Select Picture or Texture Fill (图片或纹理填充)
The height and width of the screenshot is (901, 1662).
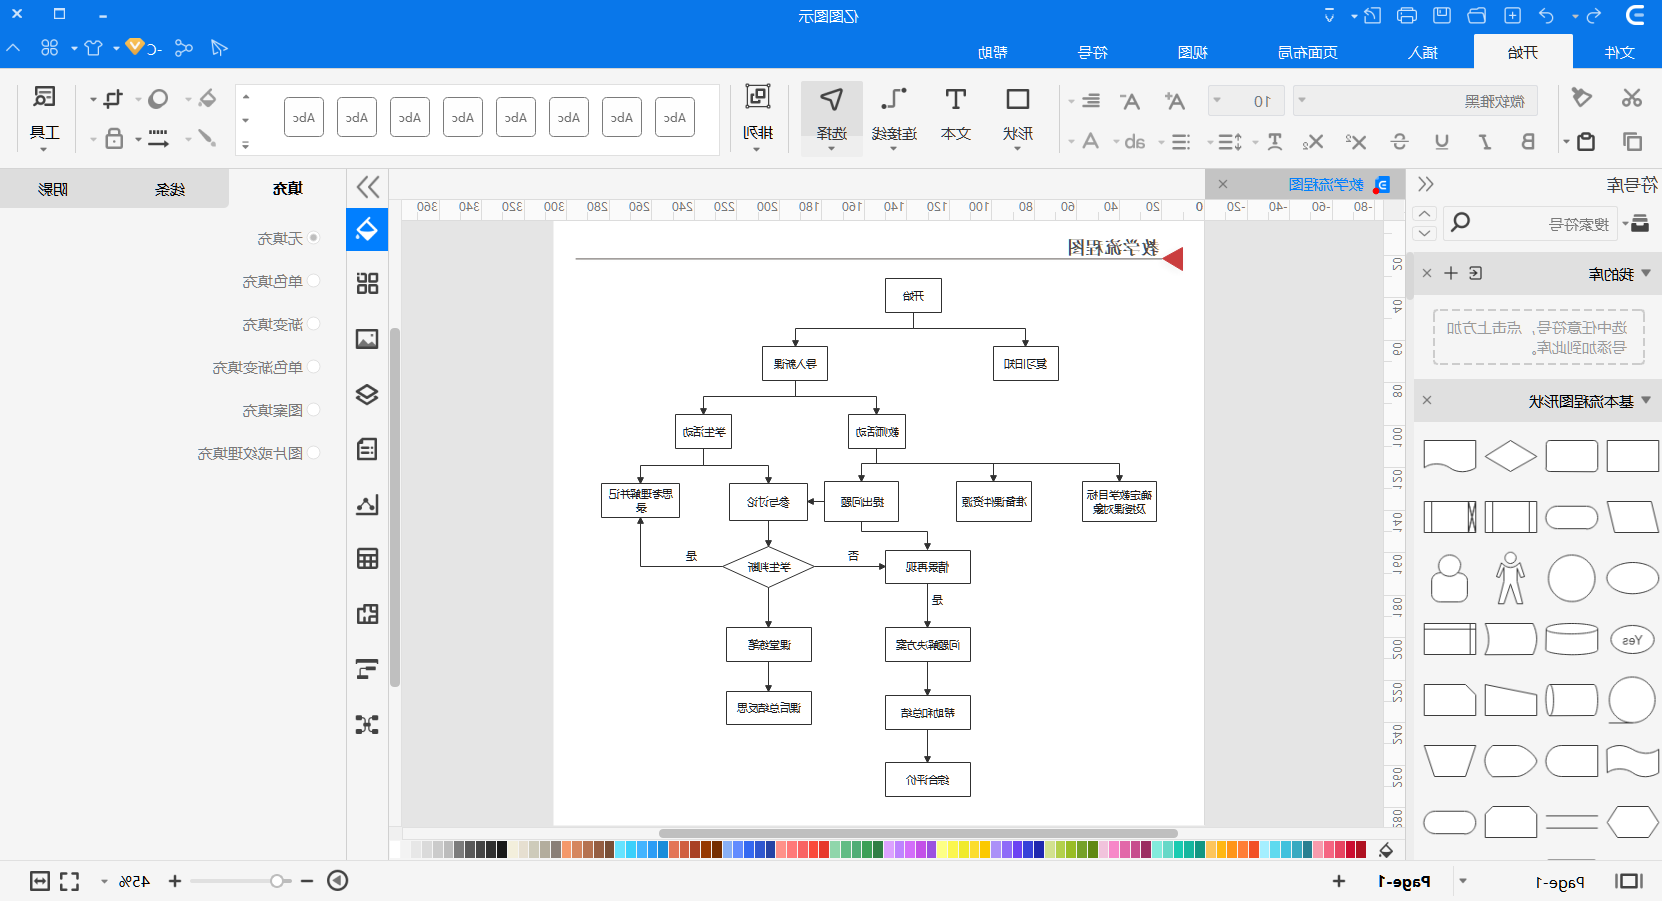tap(313, 453)
